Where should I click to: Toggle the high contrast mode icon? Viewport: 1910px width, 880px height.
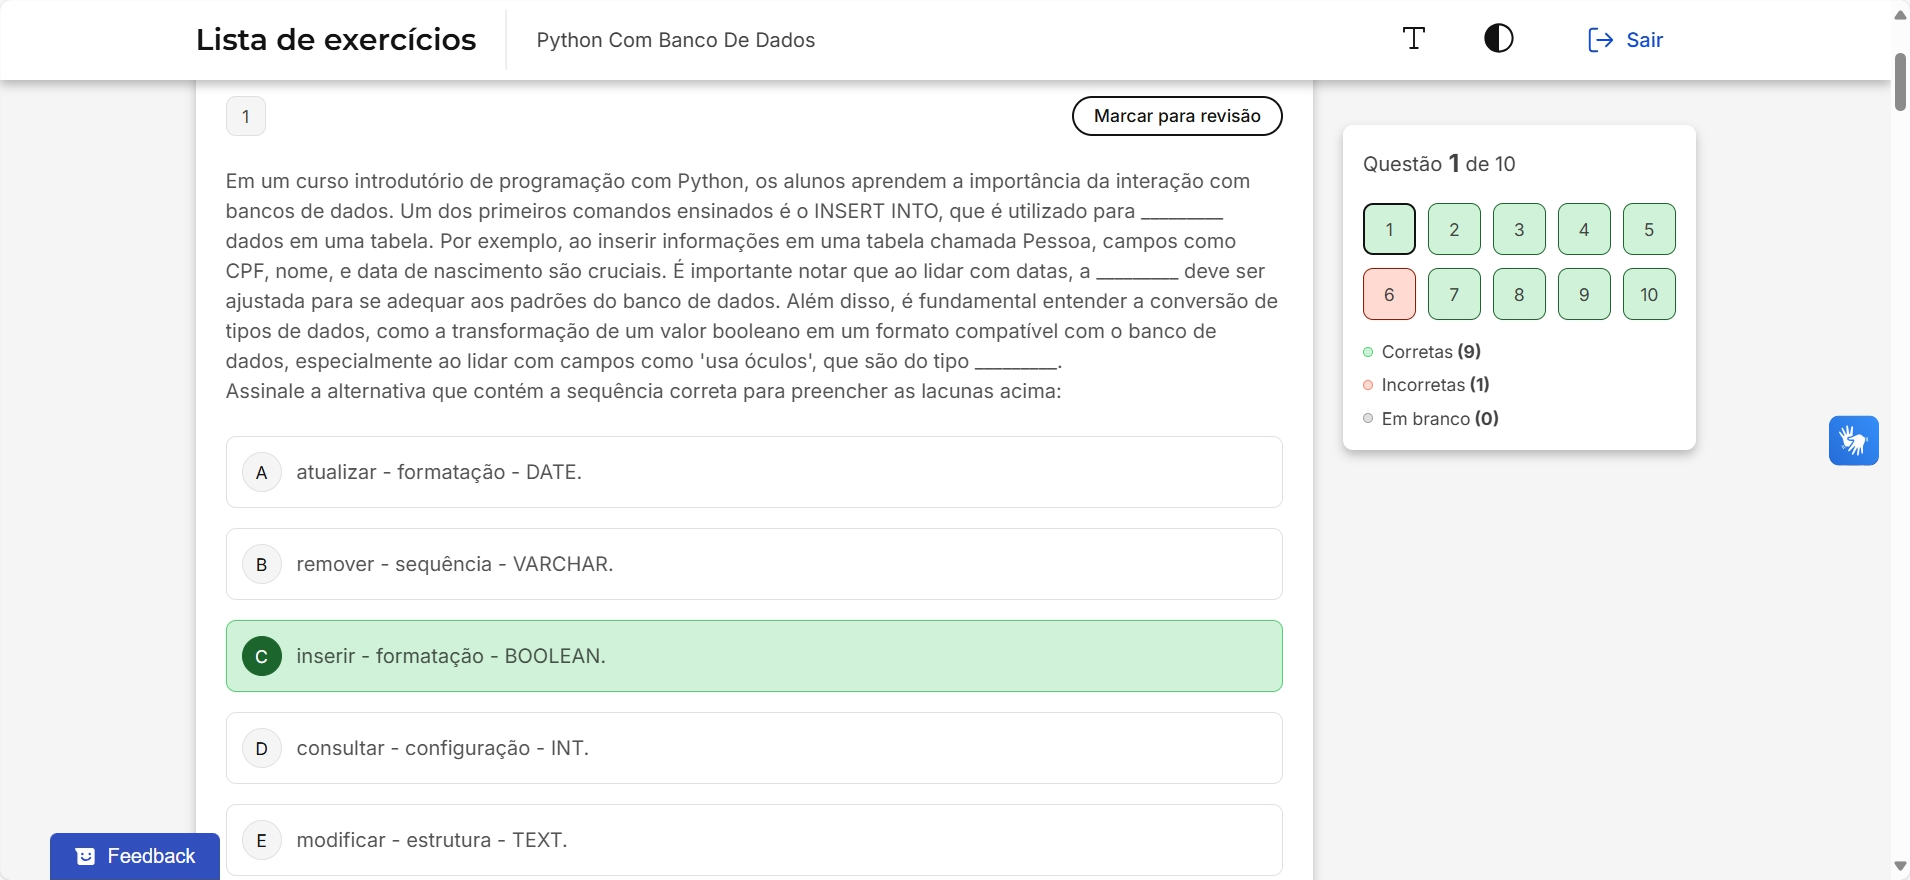point(1498,39)
